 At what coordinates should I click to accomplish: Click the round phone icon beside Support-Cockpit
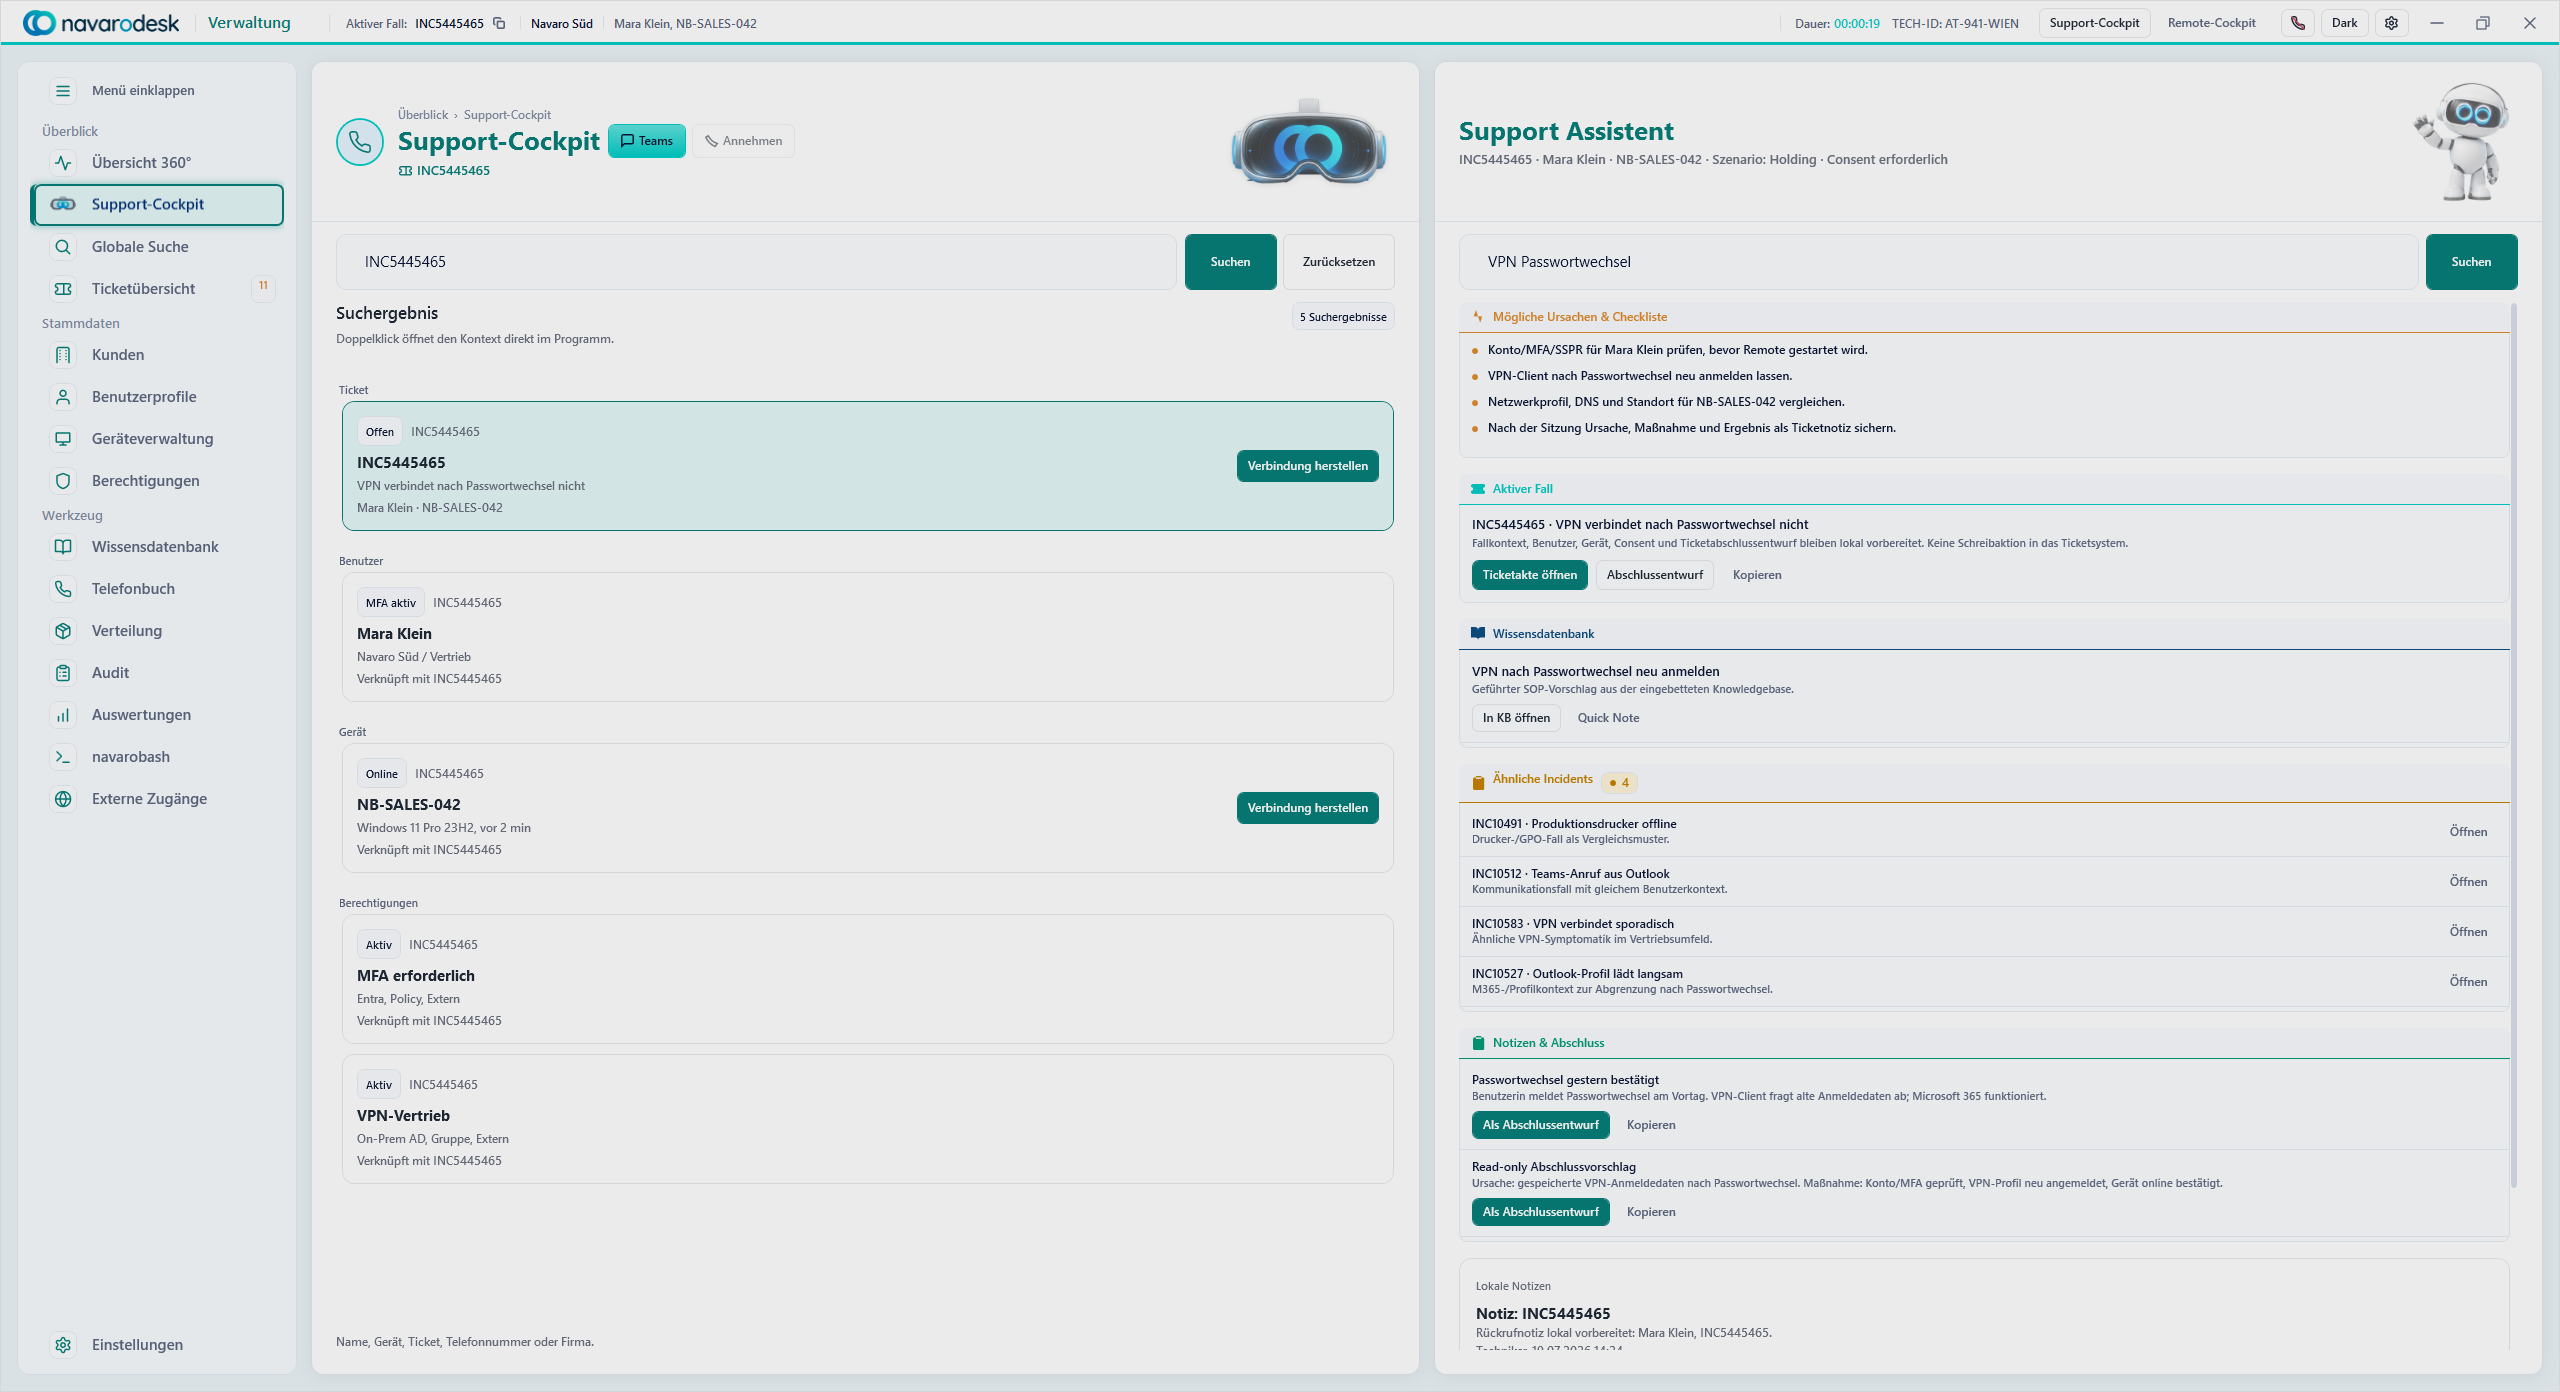tap(360, 142)
